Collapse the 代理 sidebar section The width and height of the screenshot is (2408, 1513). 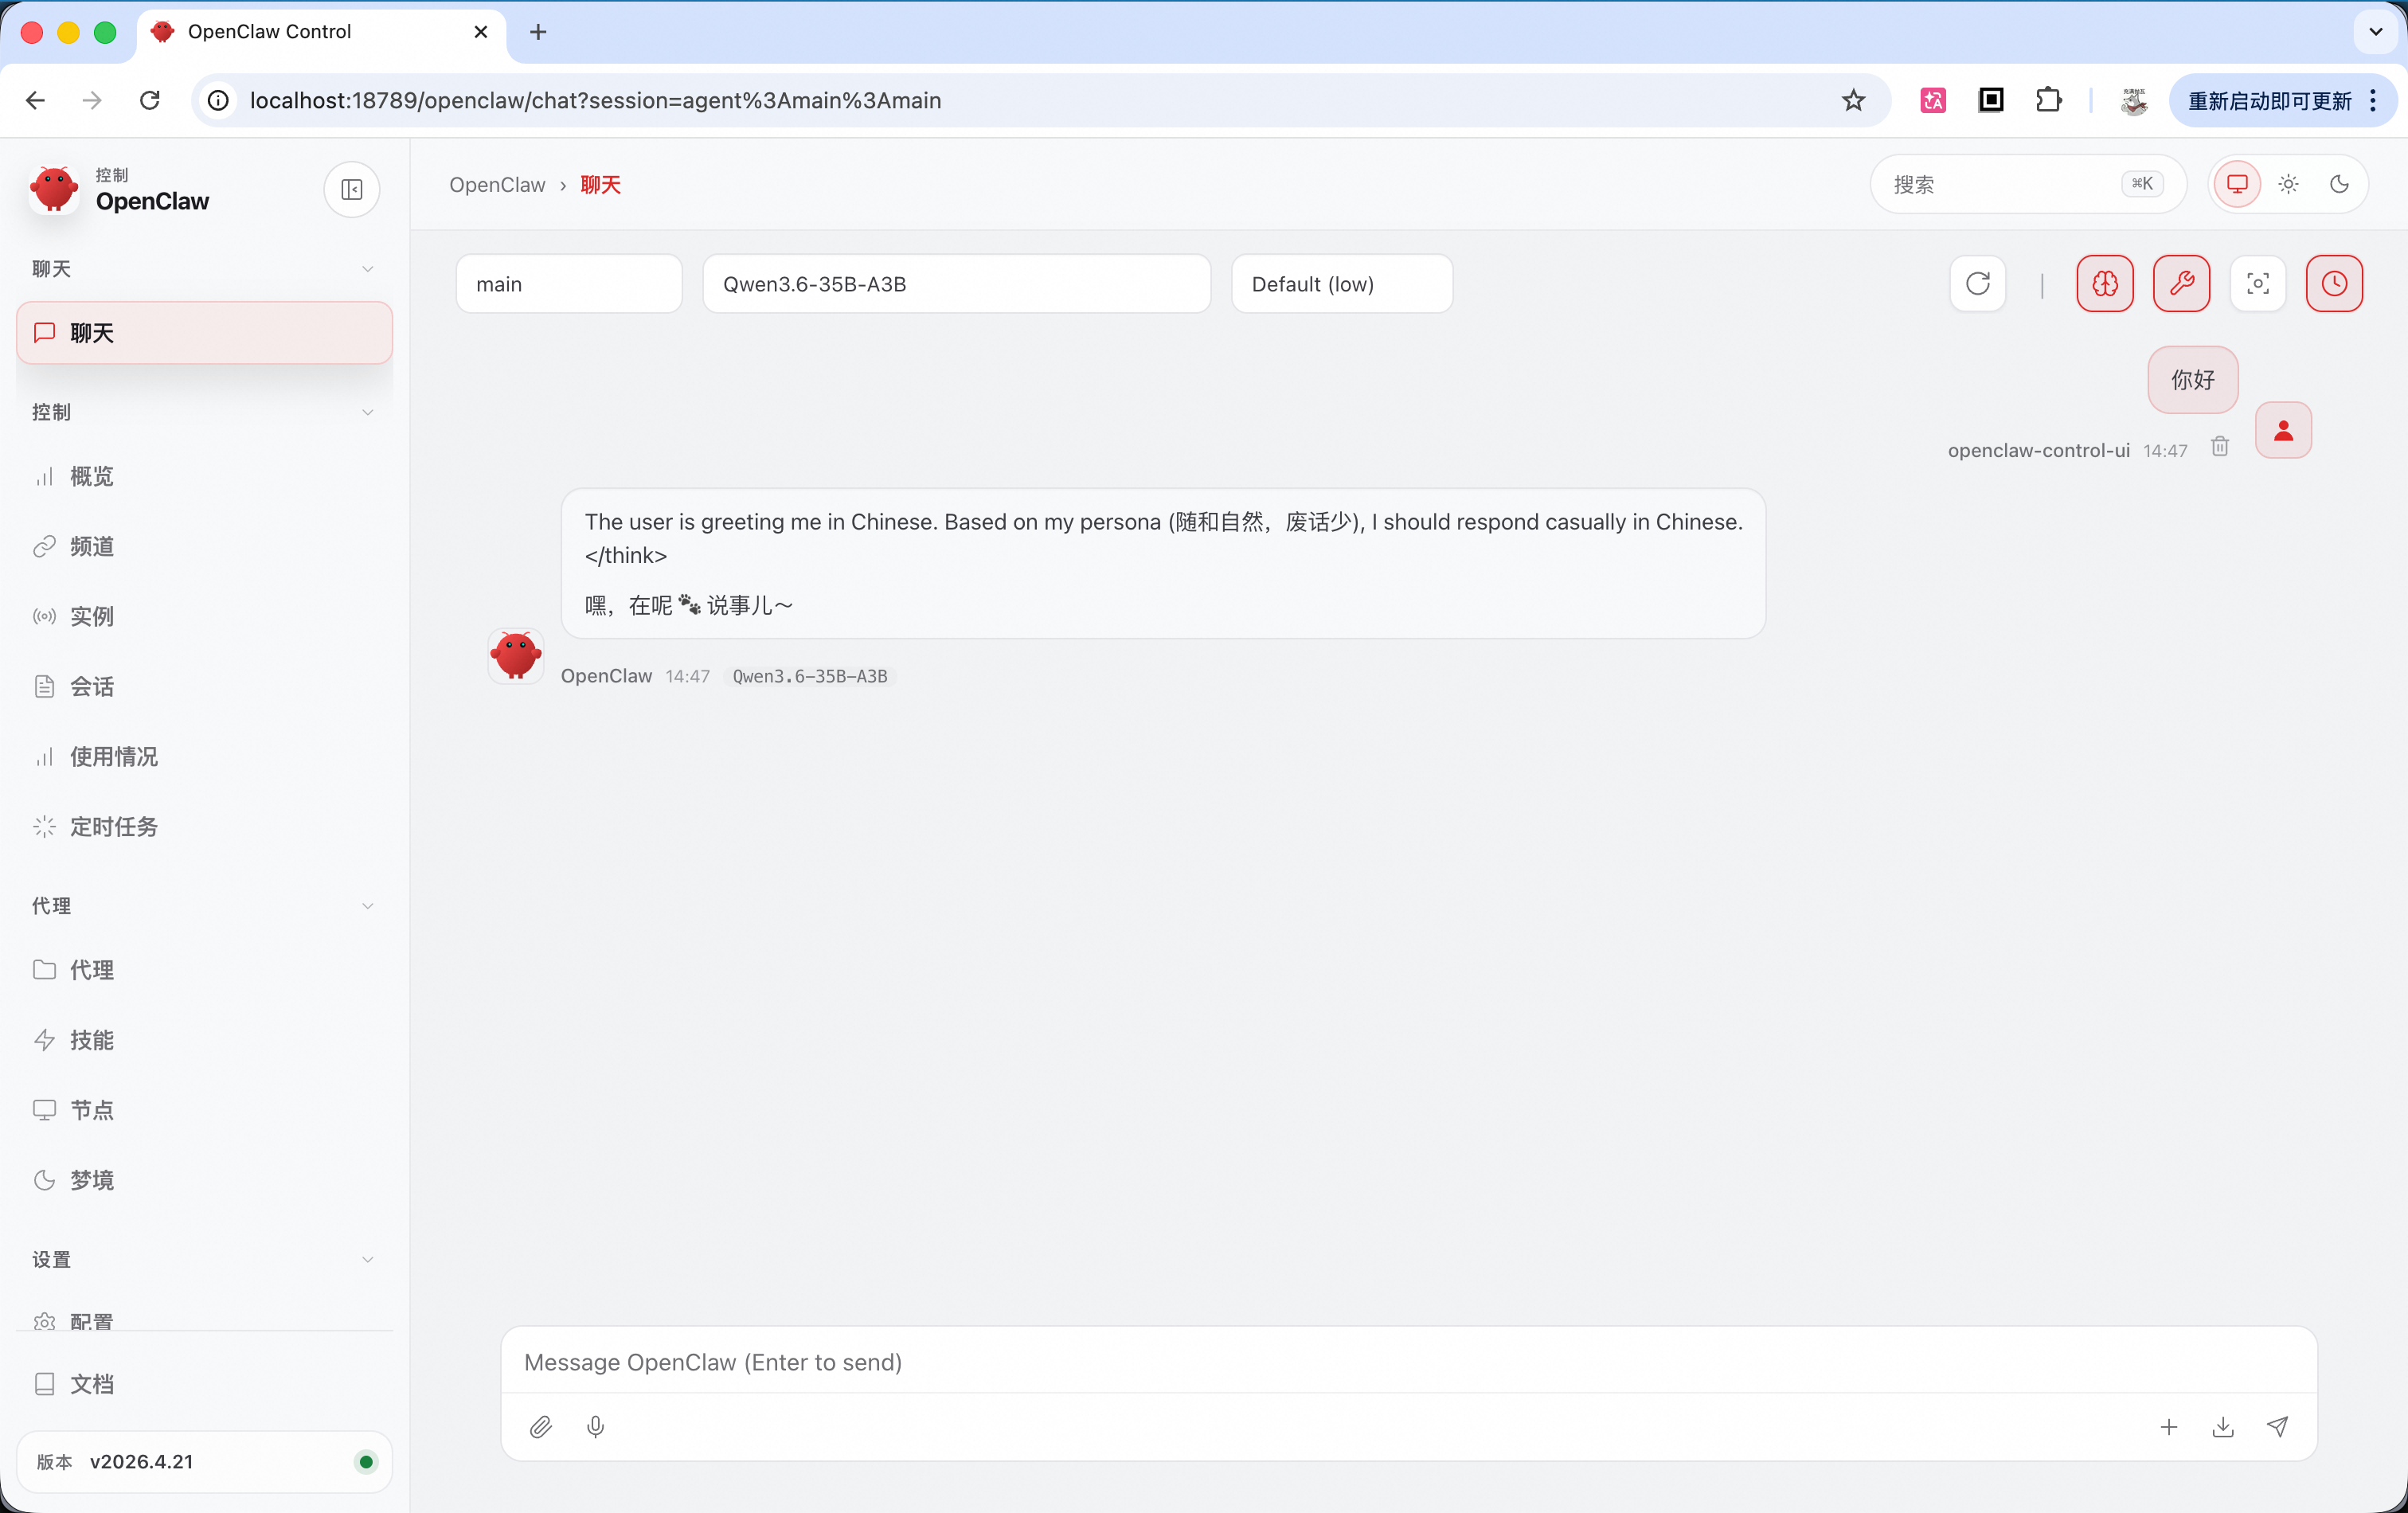[204, 906]
